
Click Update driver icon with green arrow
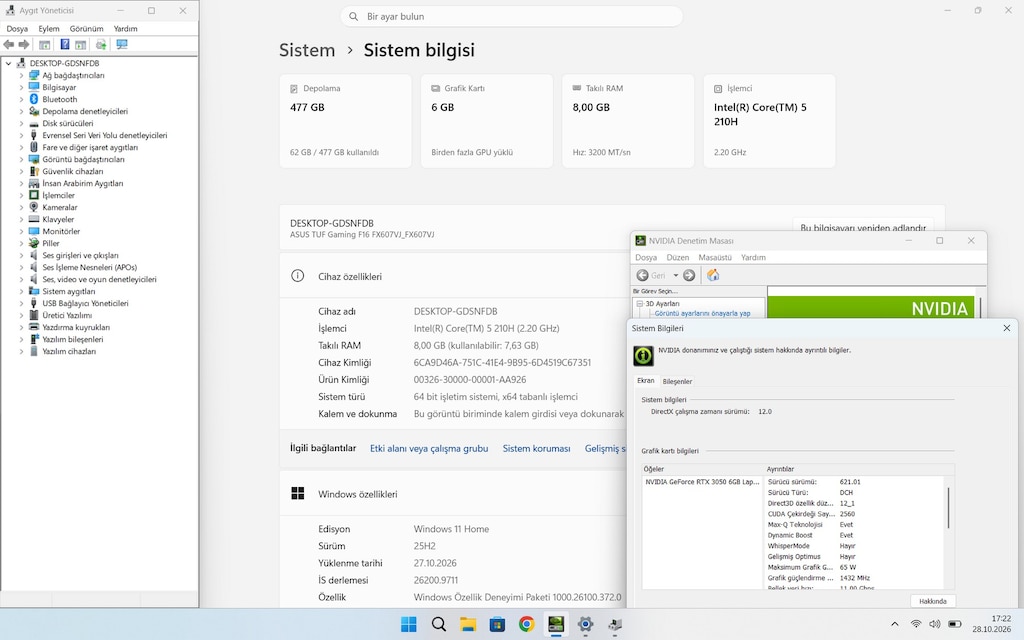101,44
